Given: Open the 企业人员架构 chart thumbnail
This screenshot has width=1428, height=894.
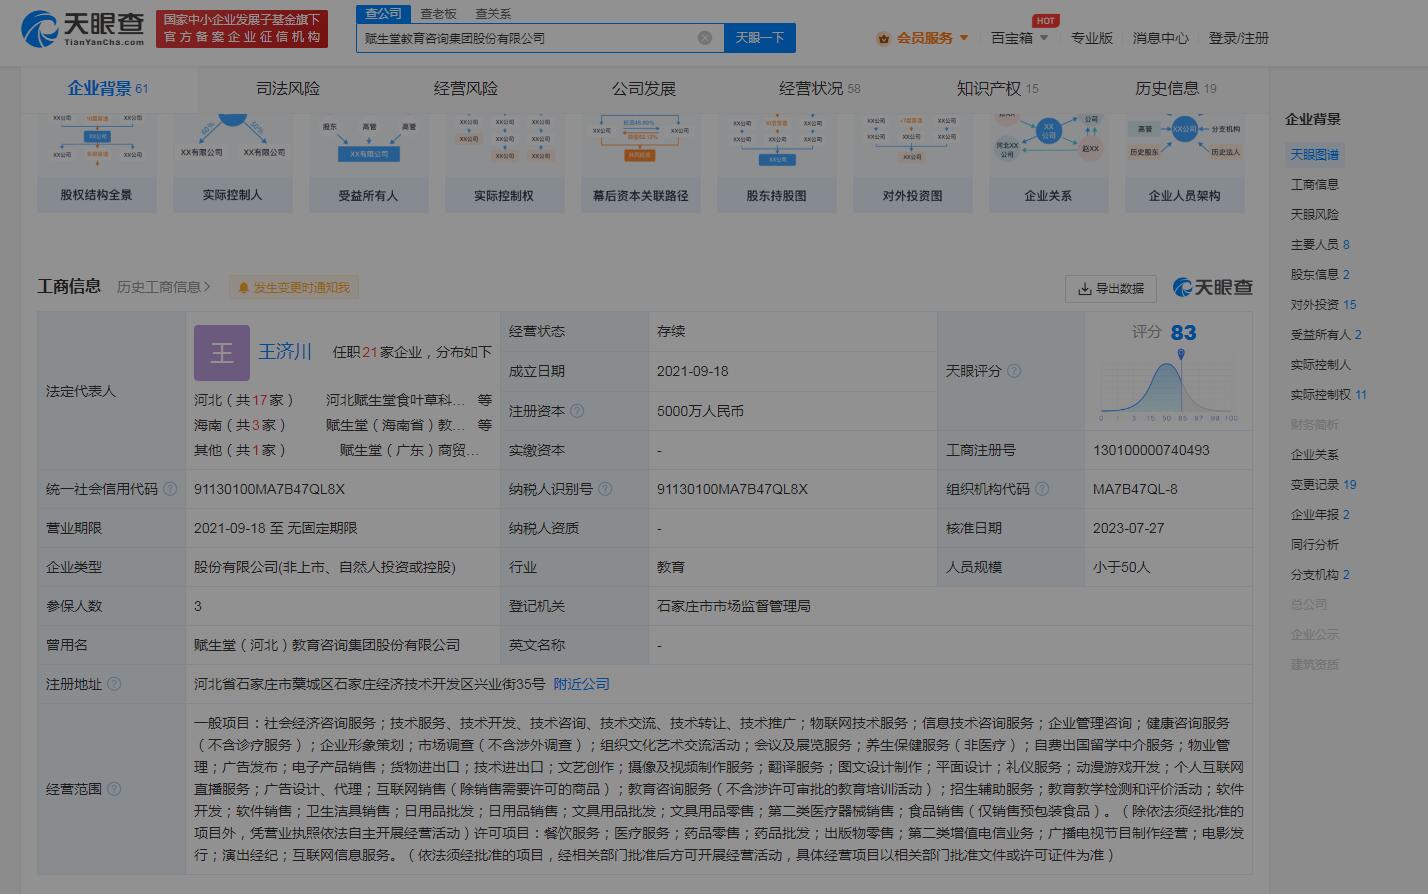Looking at the screenshot, I should [1184, 163].
